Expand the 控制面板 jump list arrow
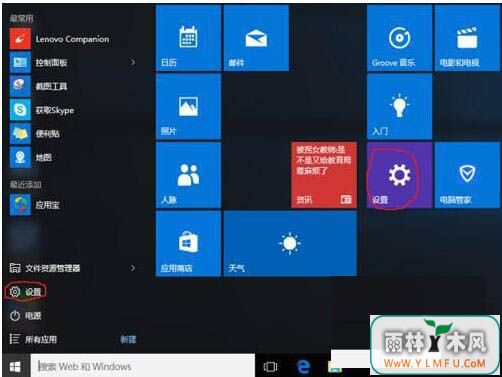 coord(133,62)
